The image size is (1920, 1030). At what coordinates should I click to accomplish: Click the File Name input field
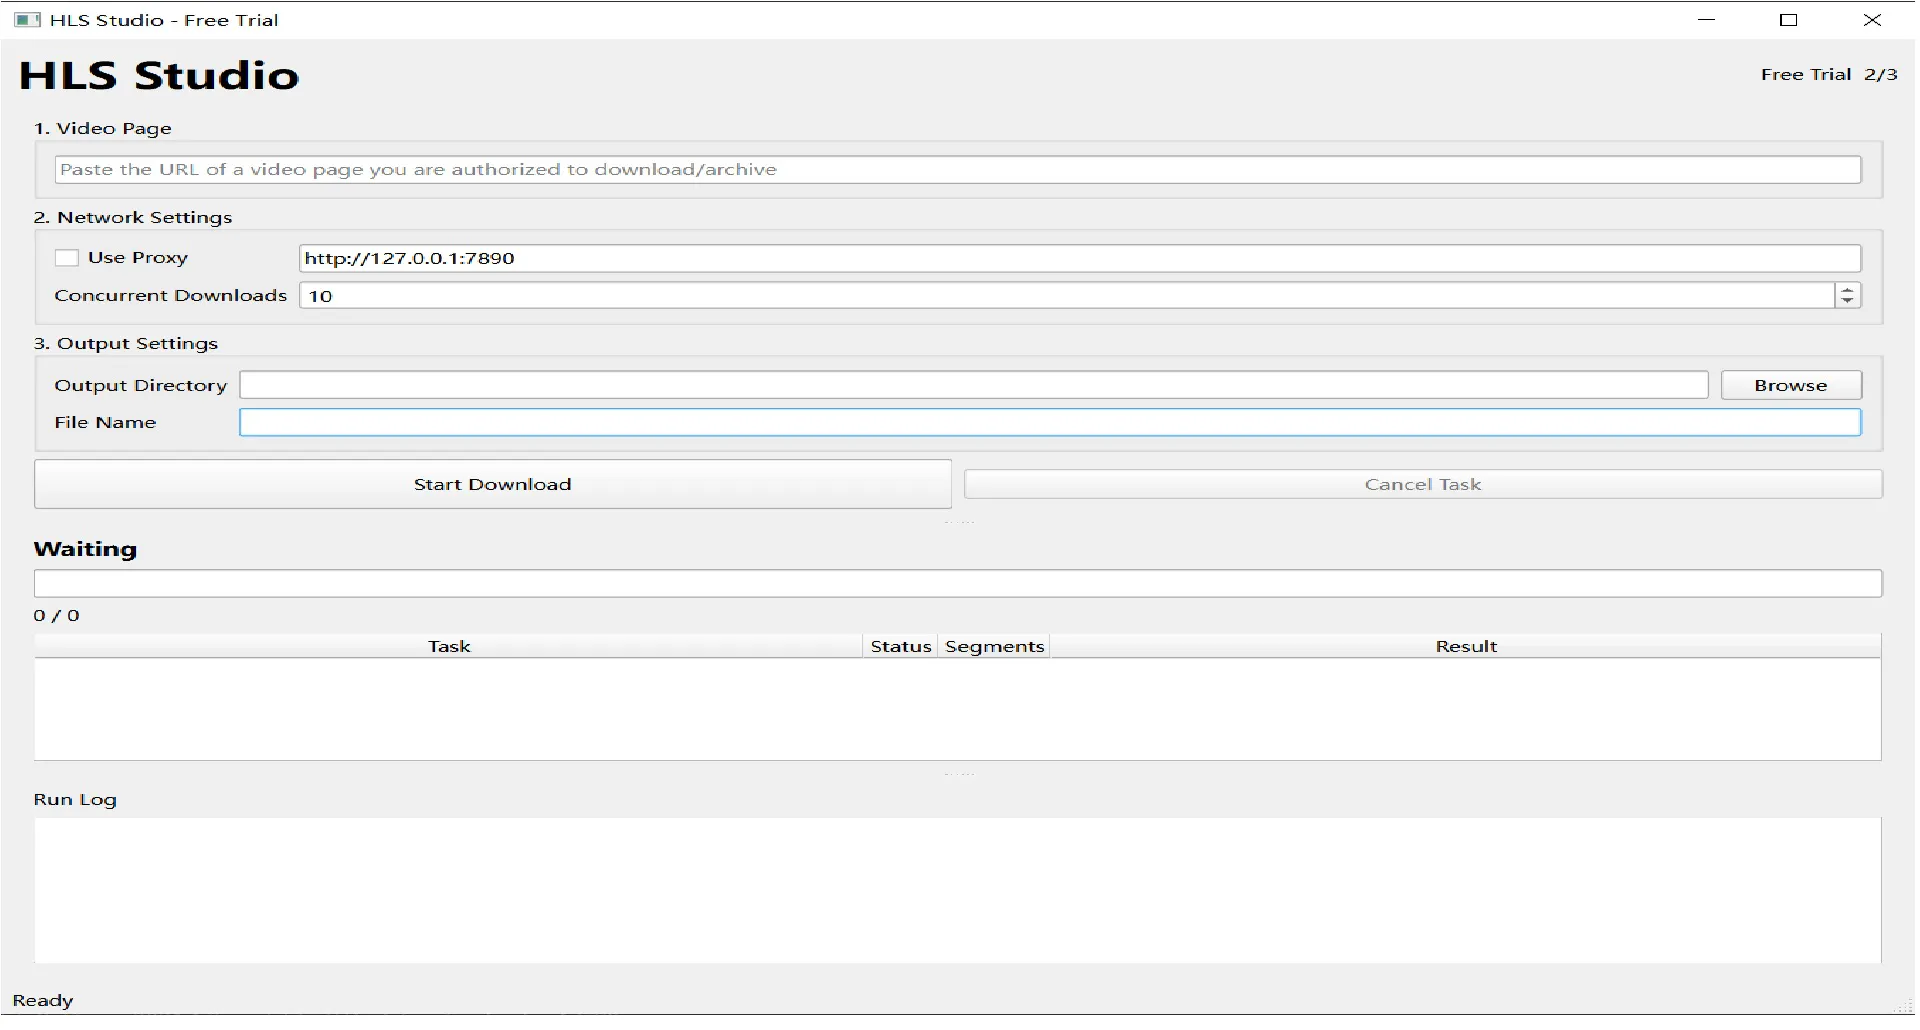(x=1050, y=422)
